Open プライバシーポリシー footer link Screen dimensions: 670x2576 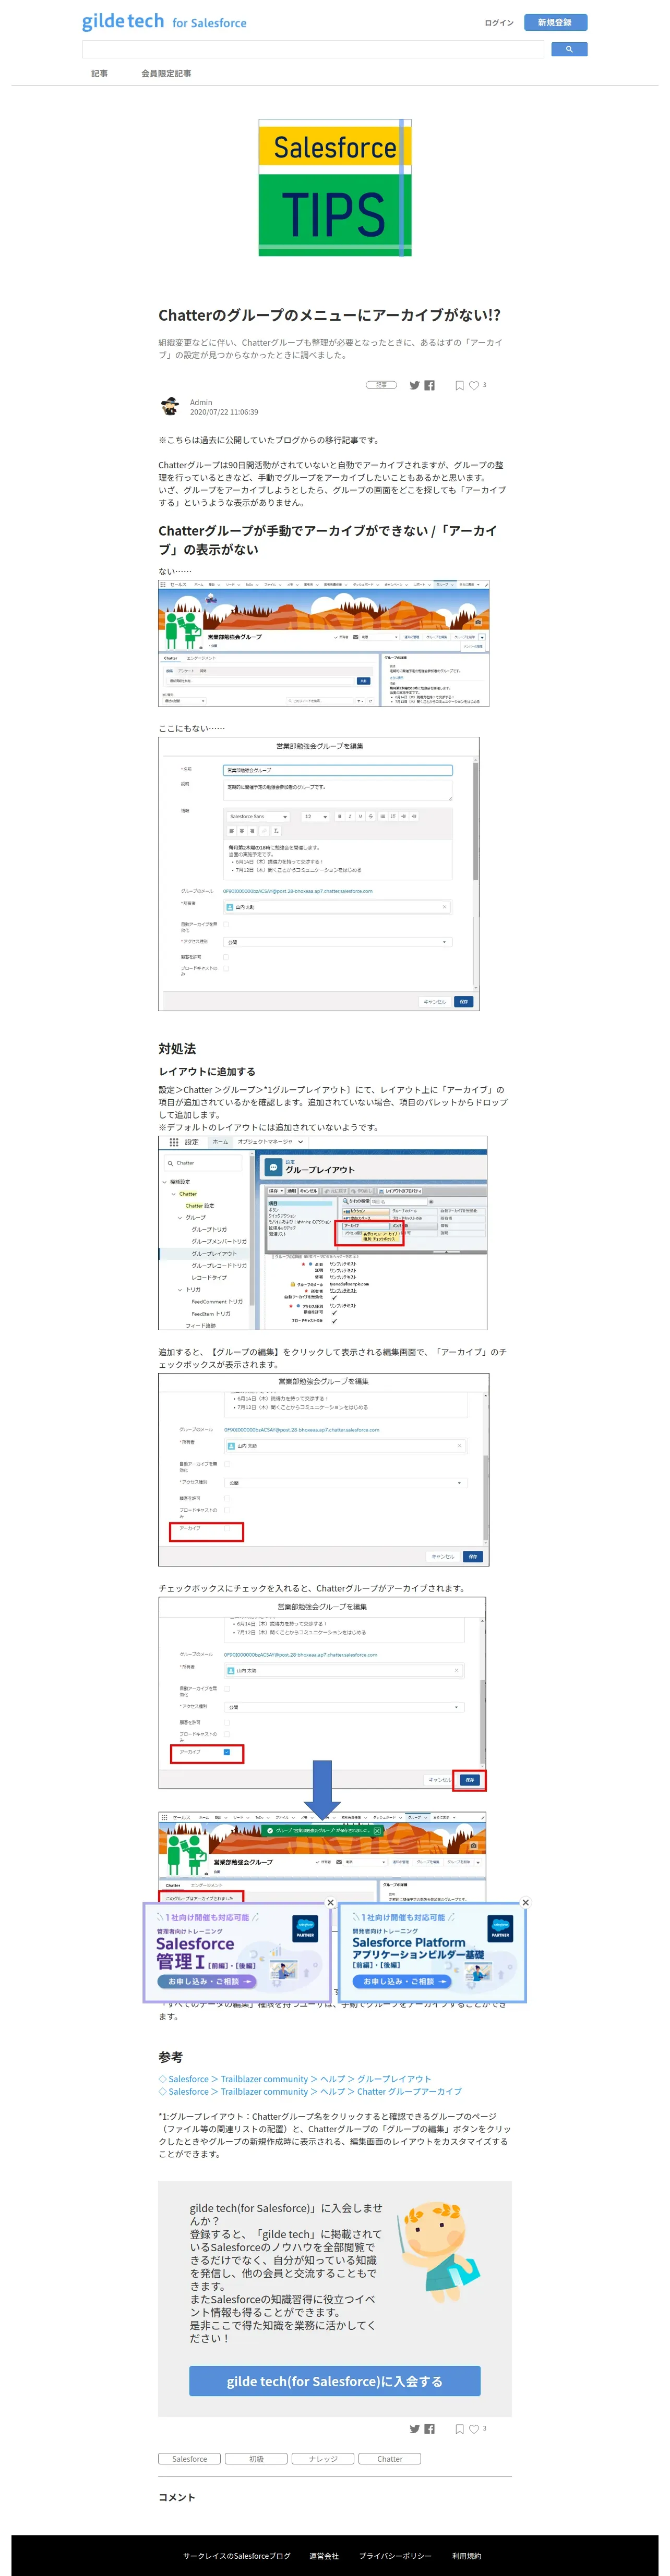click(x=396, y=2556)
